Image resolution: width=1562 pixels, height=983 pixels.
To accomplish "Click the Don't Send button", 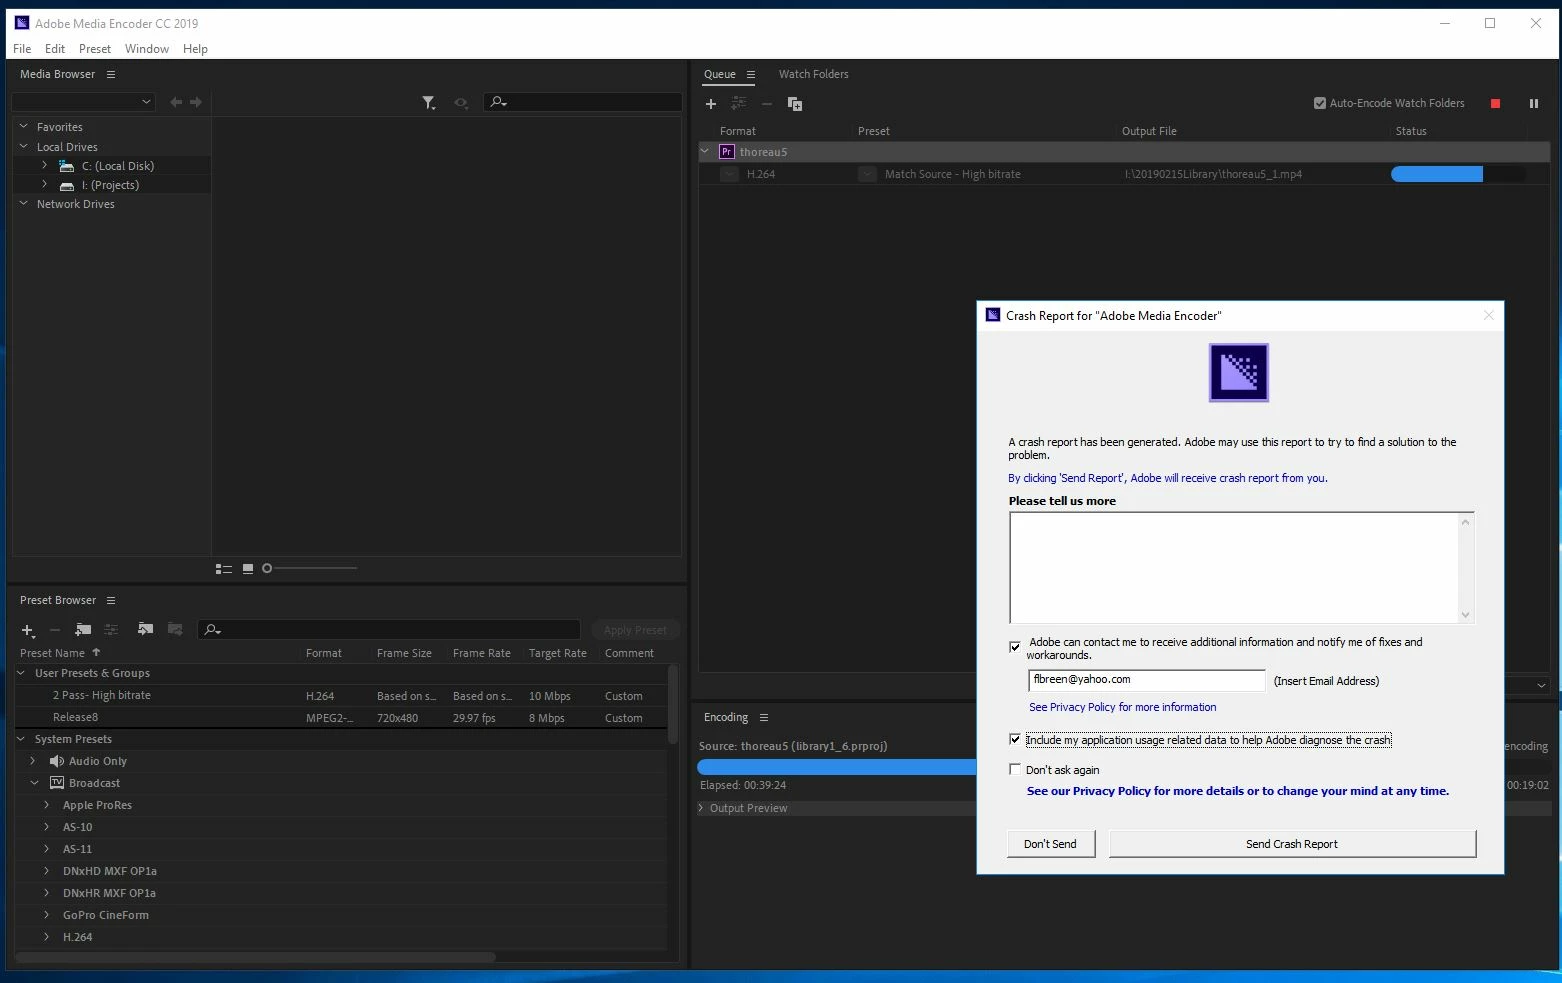I will coord(1051,844).
